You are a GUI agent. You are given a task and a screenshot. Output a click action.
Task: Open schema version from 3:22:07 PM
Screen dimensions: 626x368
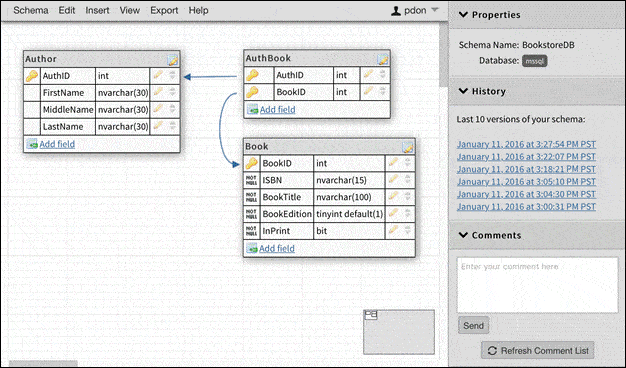[x=526, y=157]
